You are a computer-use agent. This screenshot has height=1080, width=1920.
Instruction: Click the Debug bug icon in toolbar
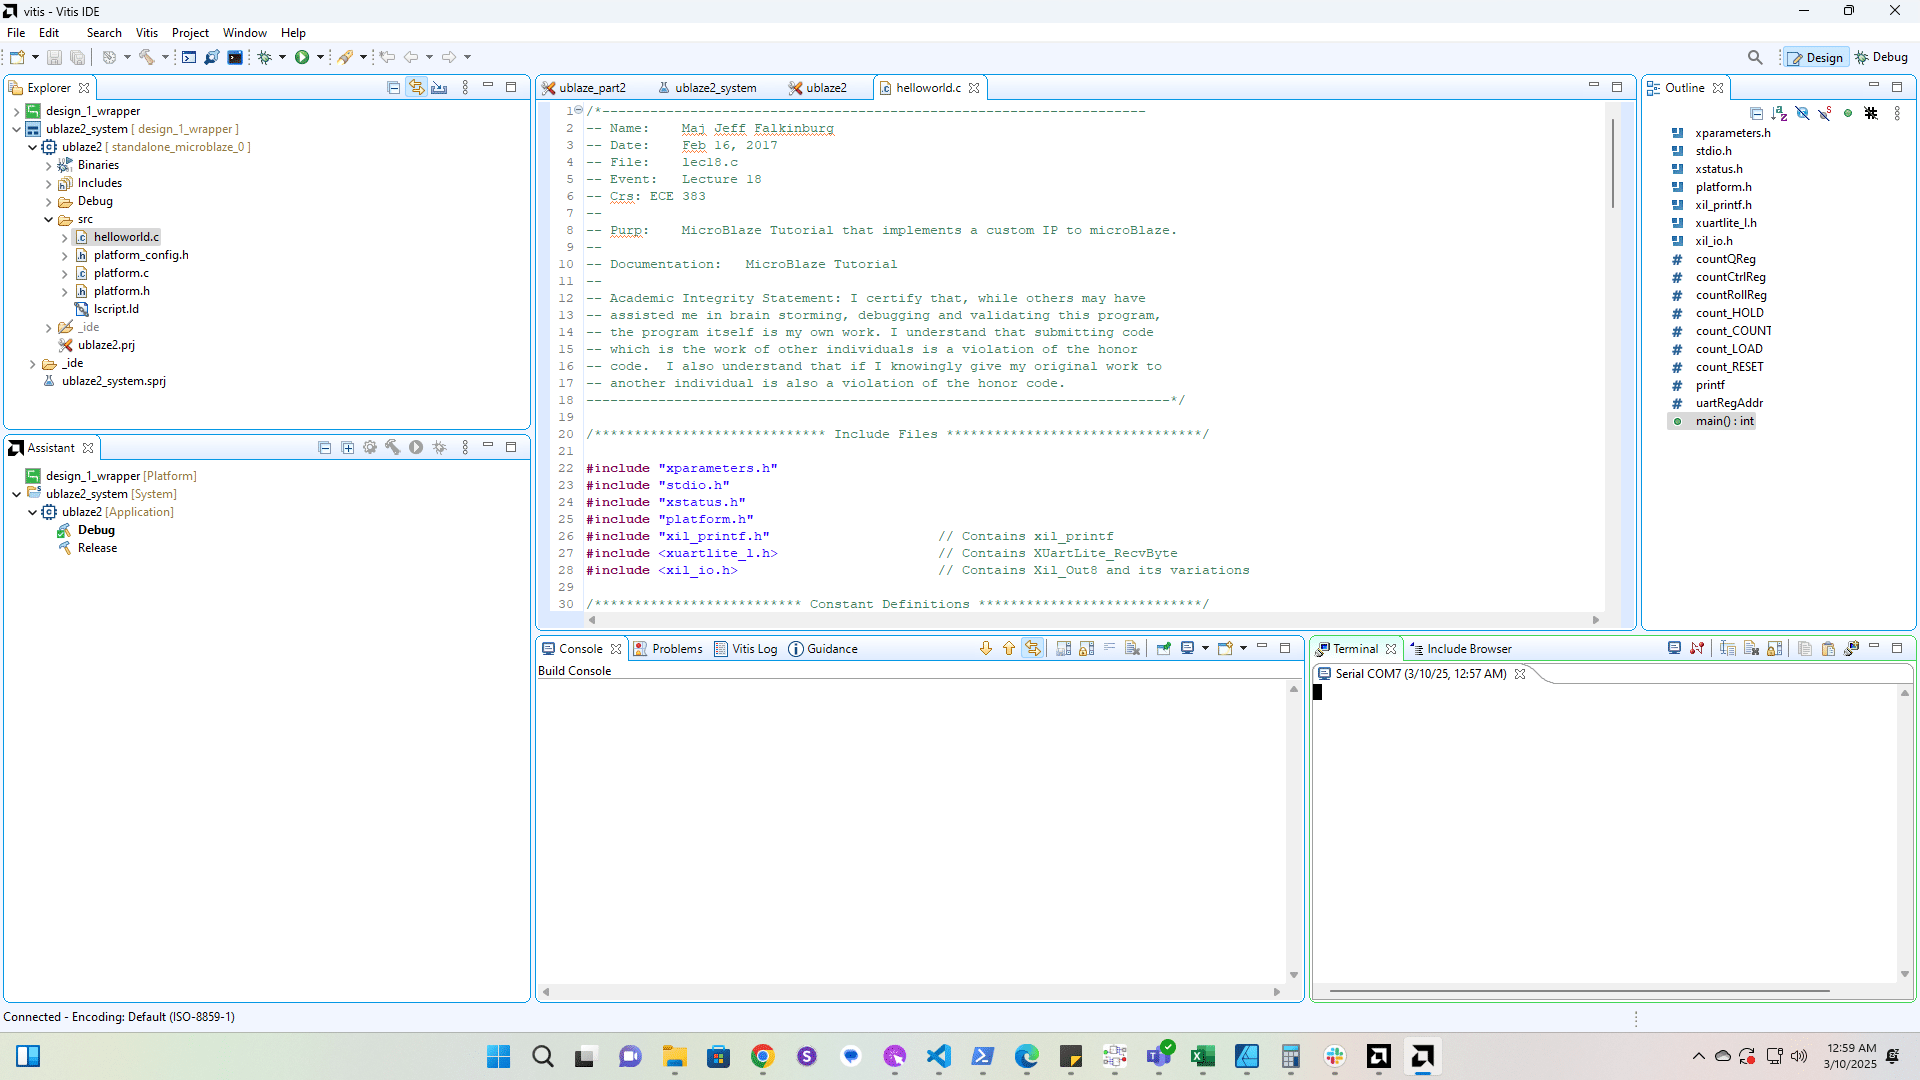265,57
